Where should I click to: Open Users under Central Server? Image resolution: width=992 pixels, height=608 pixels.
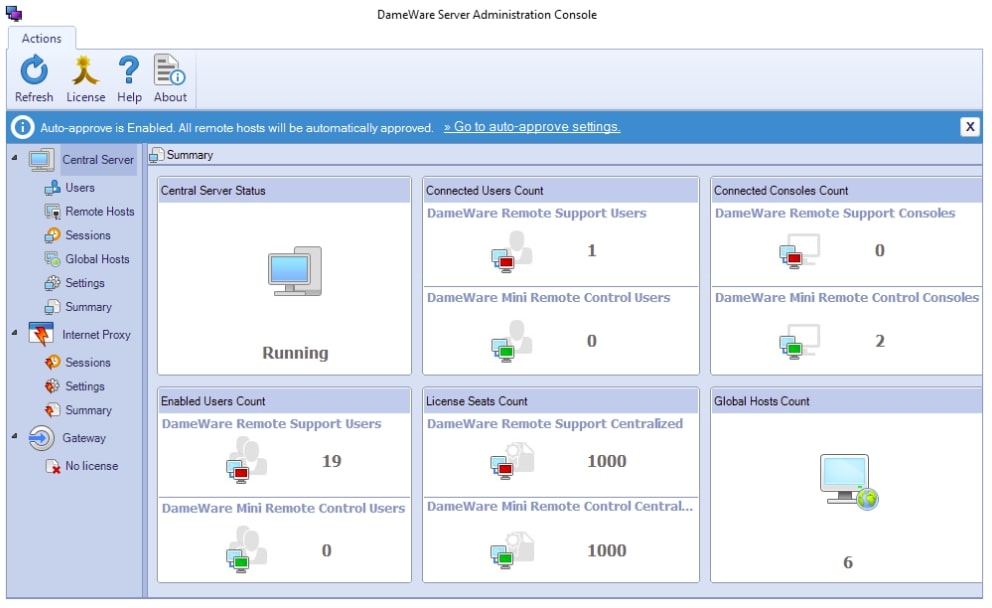pyautogui.click(x=80, y=188)
